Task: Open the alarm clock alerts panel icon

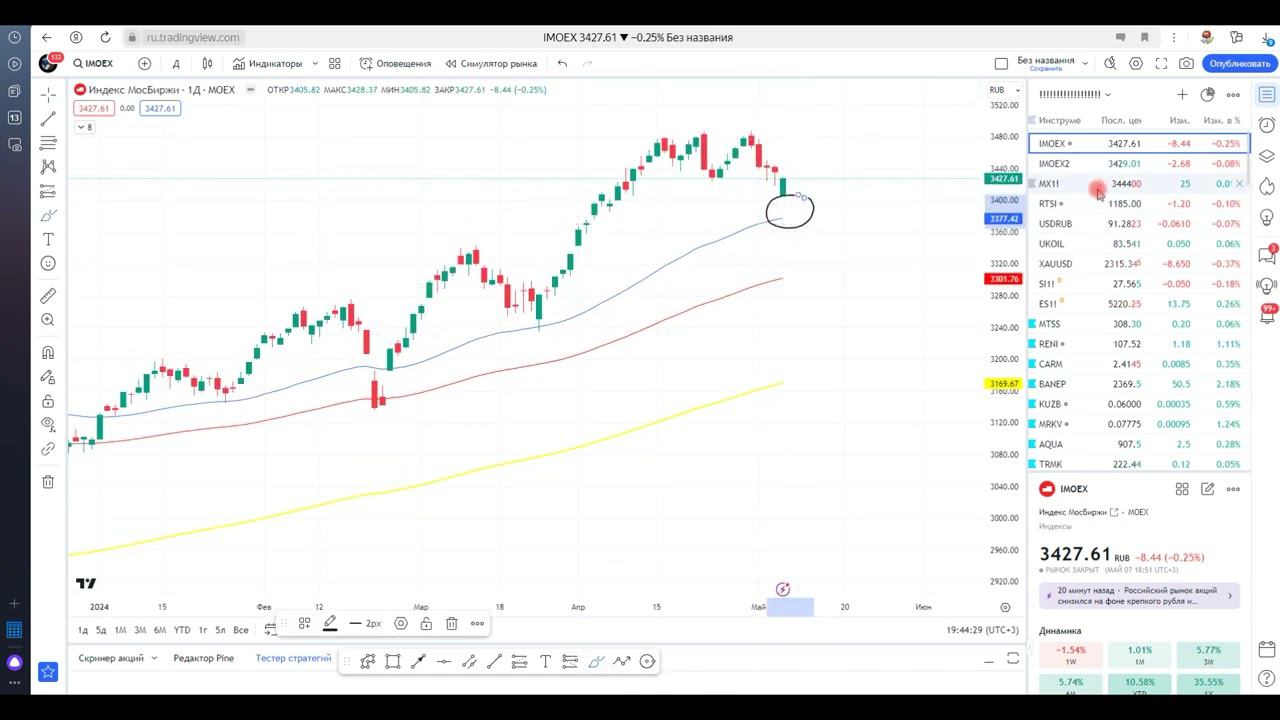Action: click(x=1266, y=125)
